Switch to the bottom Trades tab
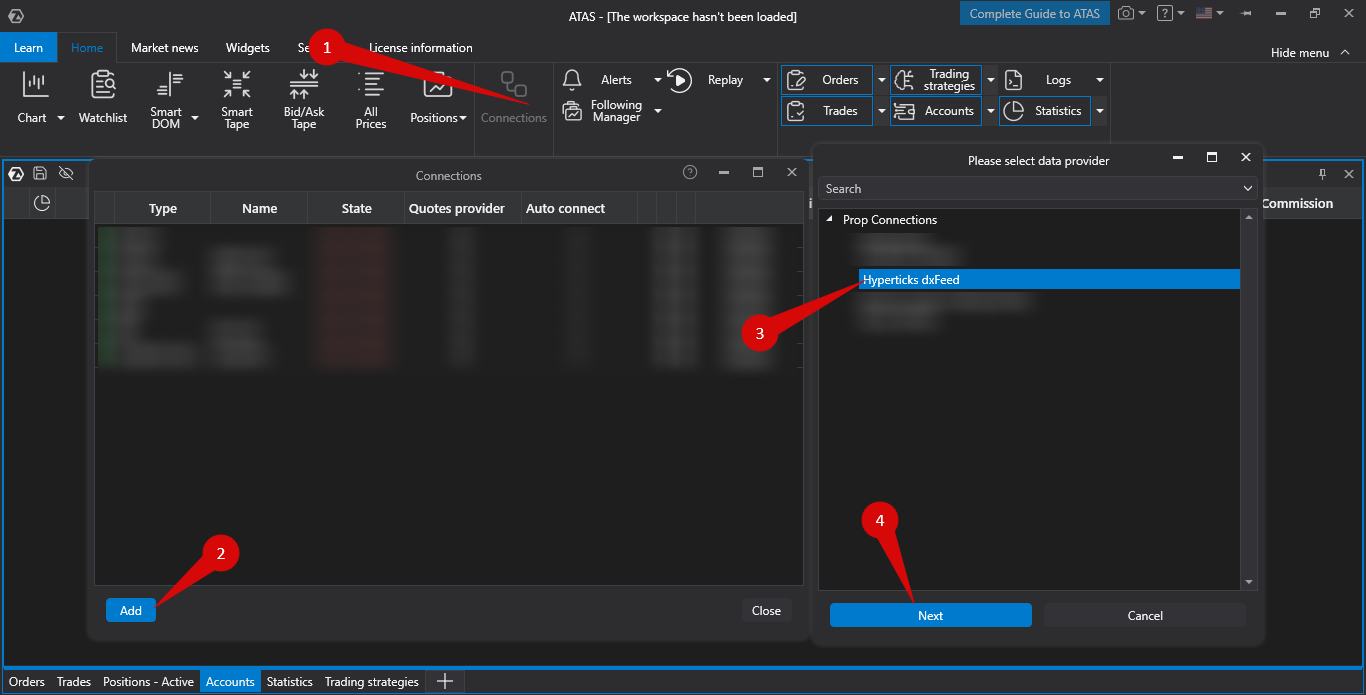The image size is (1366, 695). pyautogui.click(x=74, y=682)
